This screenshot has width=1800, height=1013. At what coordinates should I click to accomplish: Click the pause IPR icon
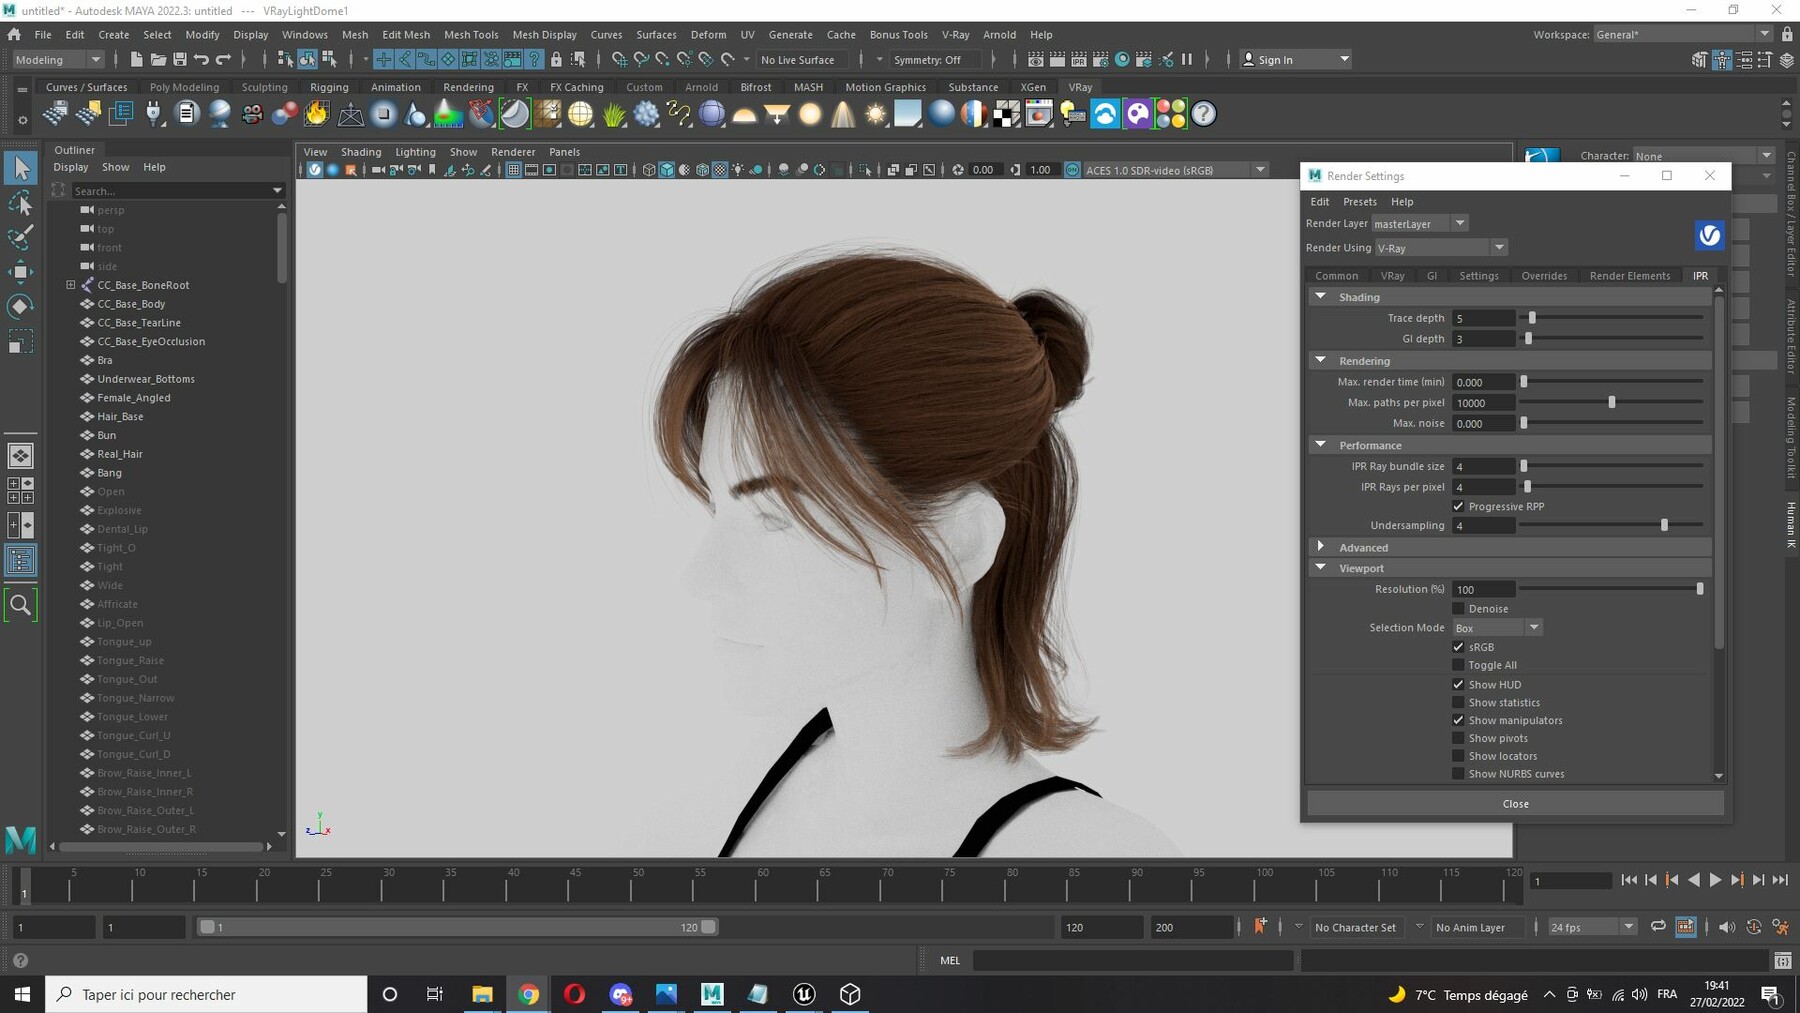click(x=1187, y=60)
